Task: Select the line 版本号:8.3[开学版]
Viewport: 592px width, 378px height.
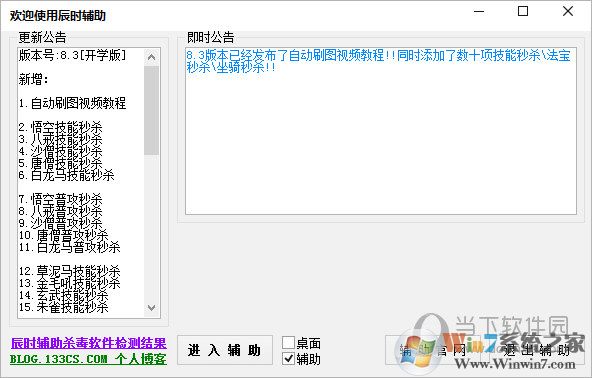Action: pyautogui.click(x=72, y=56)
